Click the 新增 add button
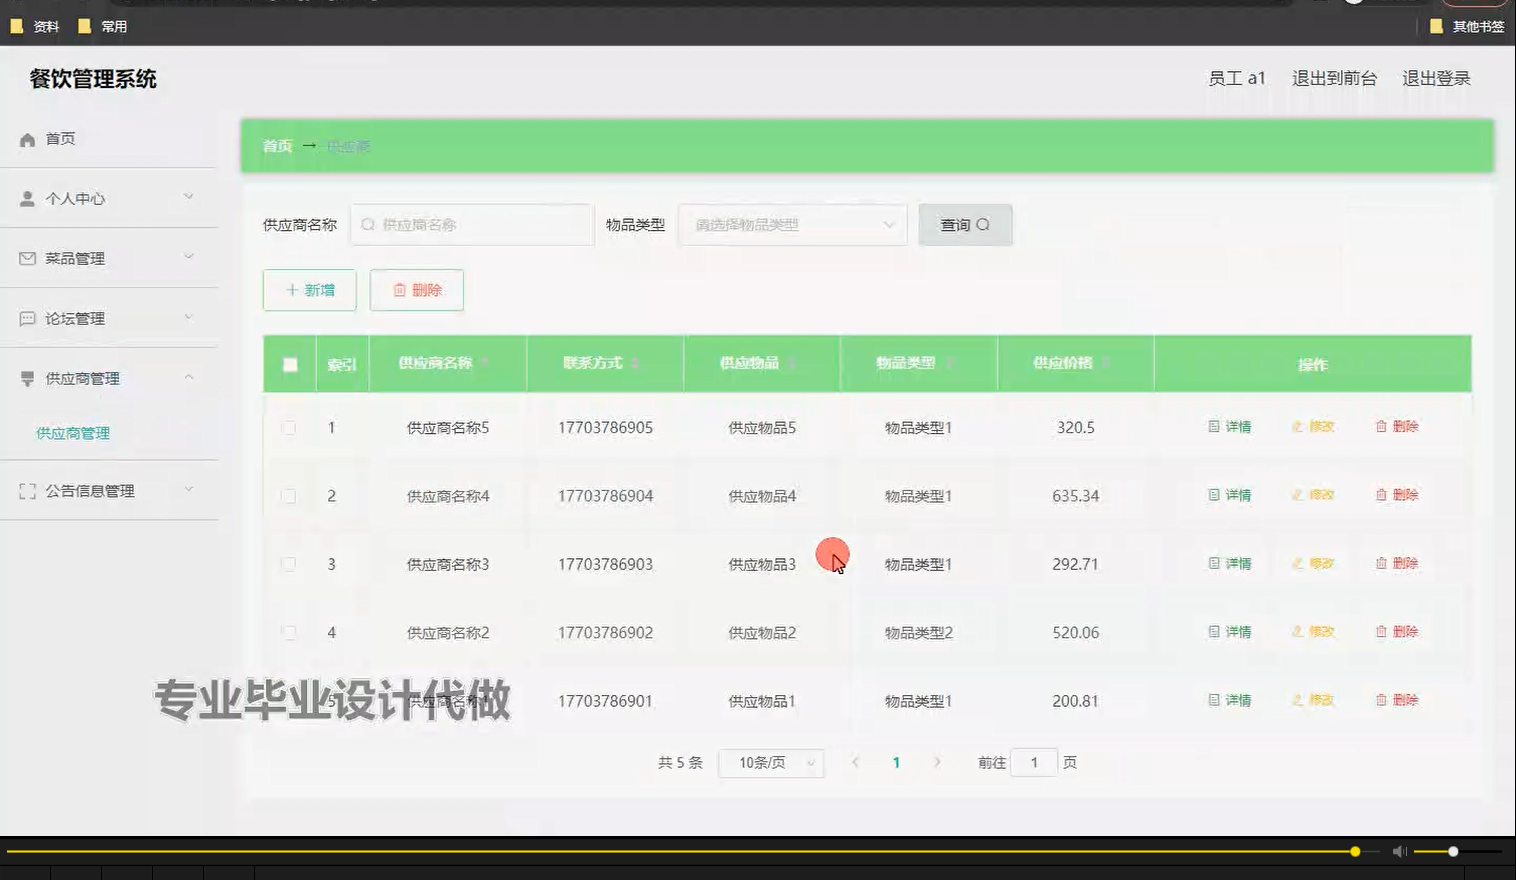 coord(310,290)
